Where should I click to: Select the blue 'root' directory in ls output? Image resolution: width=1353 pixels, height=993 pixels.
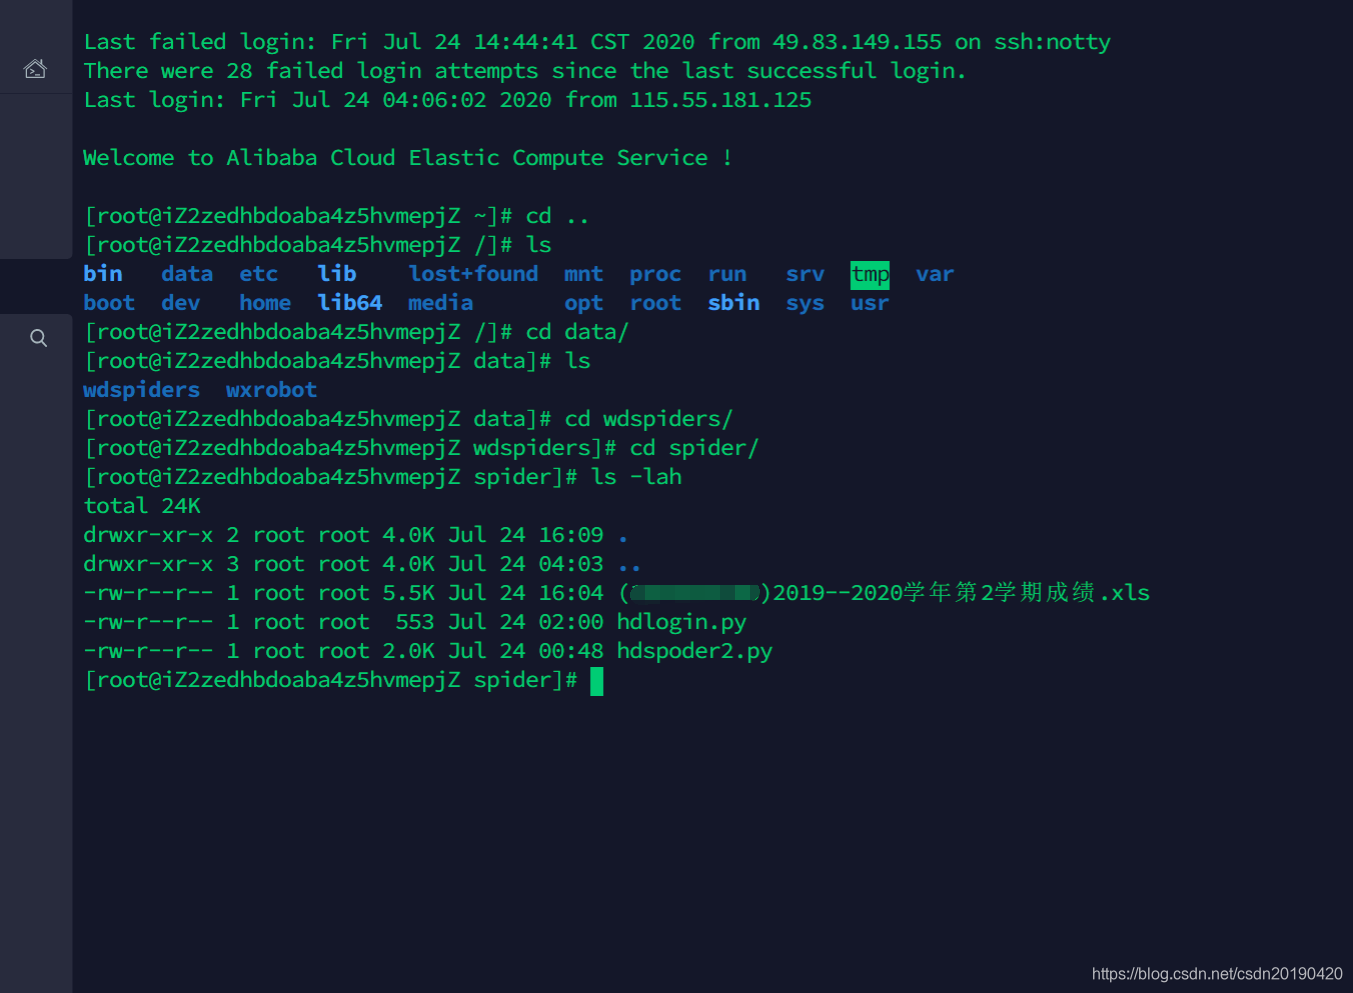click(655, 303)
